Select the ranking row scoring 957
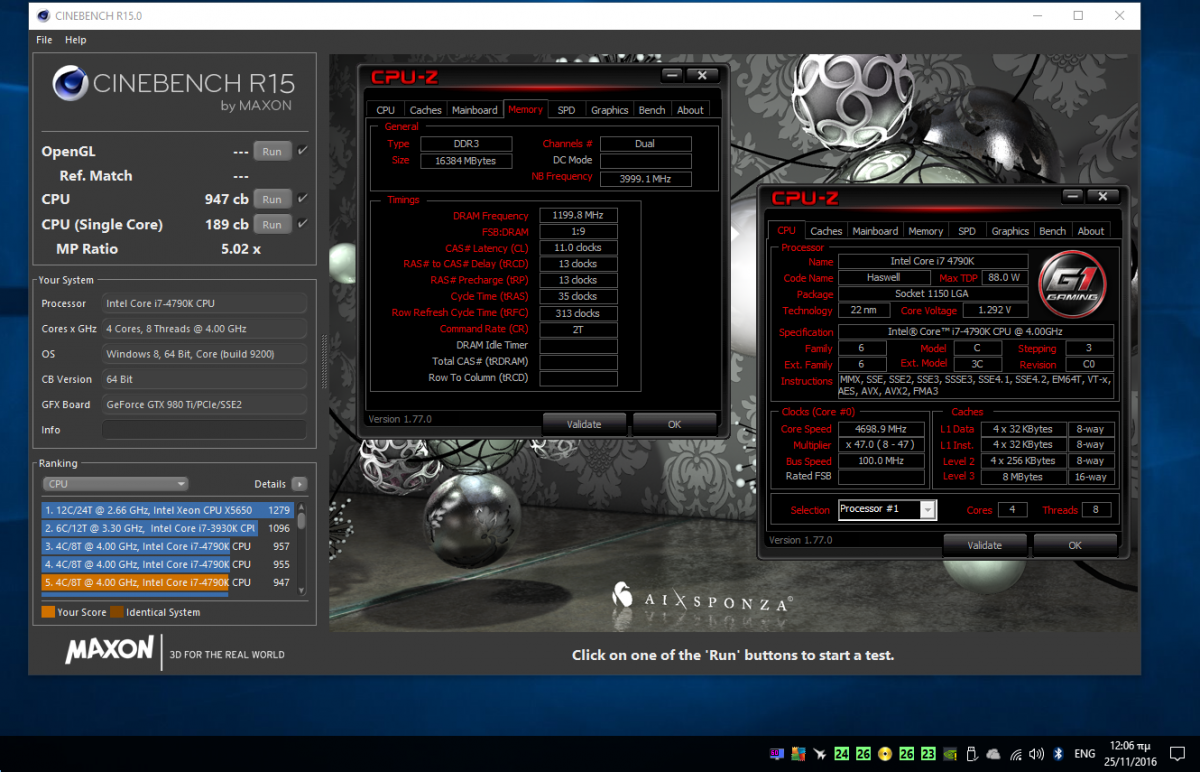Image resolution: width=1200 pixels, height=772 pixels. [x=167, y=546]
